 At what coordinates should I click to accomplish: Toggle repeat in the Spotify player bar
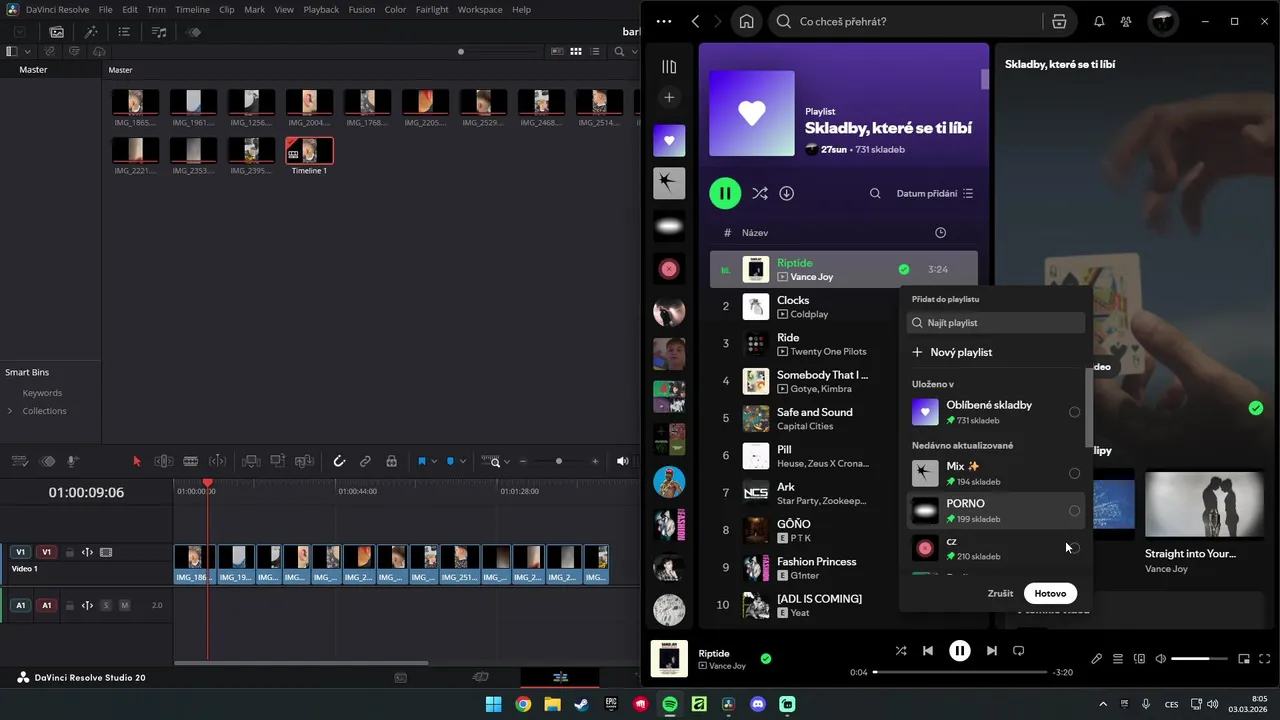pyautogui.click(x=1018, y=651)
